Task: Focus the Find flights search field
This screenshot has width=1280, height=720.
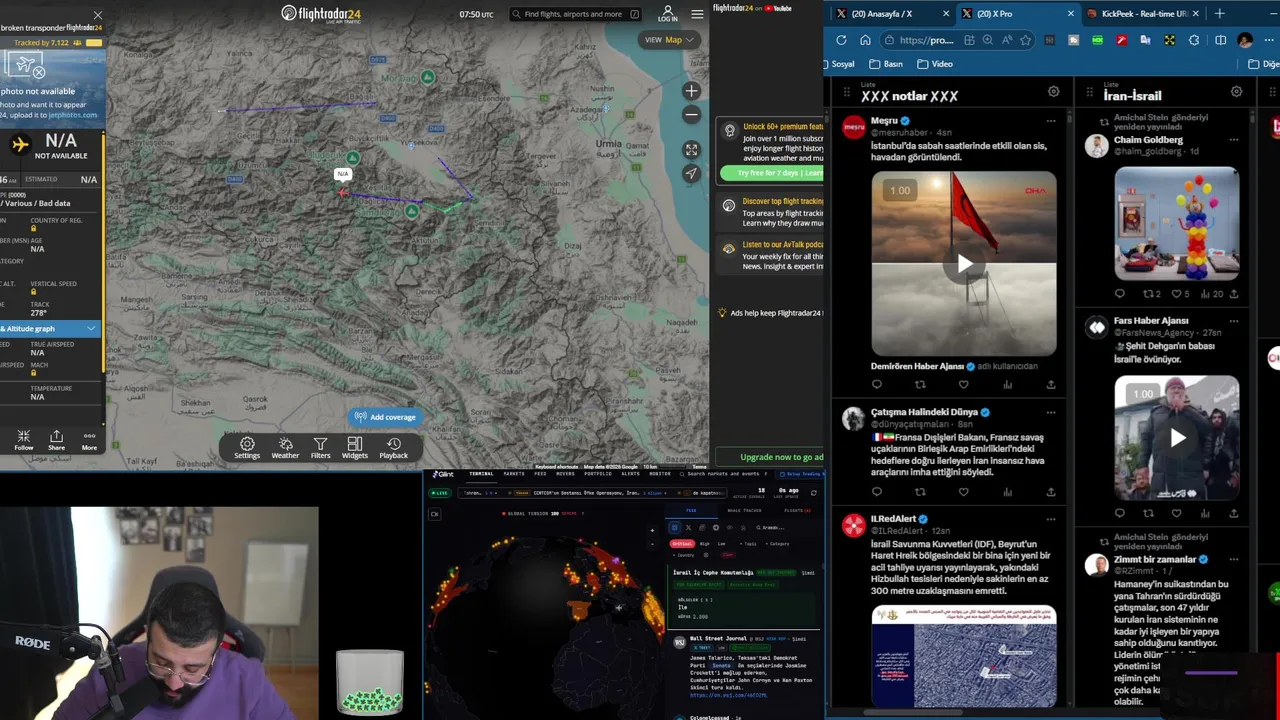Action: pyautogui.click(x=575, y=14)
